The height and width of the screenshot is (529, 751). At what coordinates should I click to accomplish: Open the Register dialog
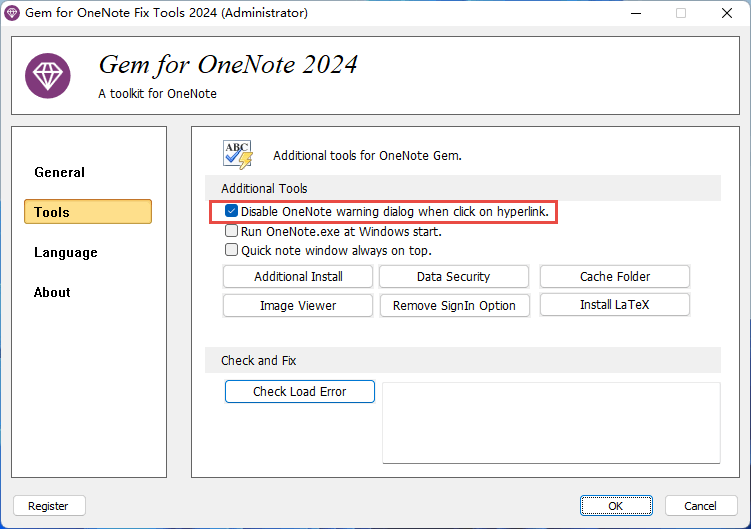pos(49,506)
